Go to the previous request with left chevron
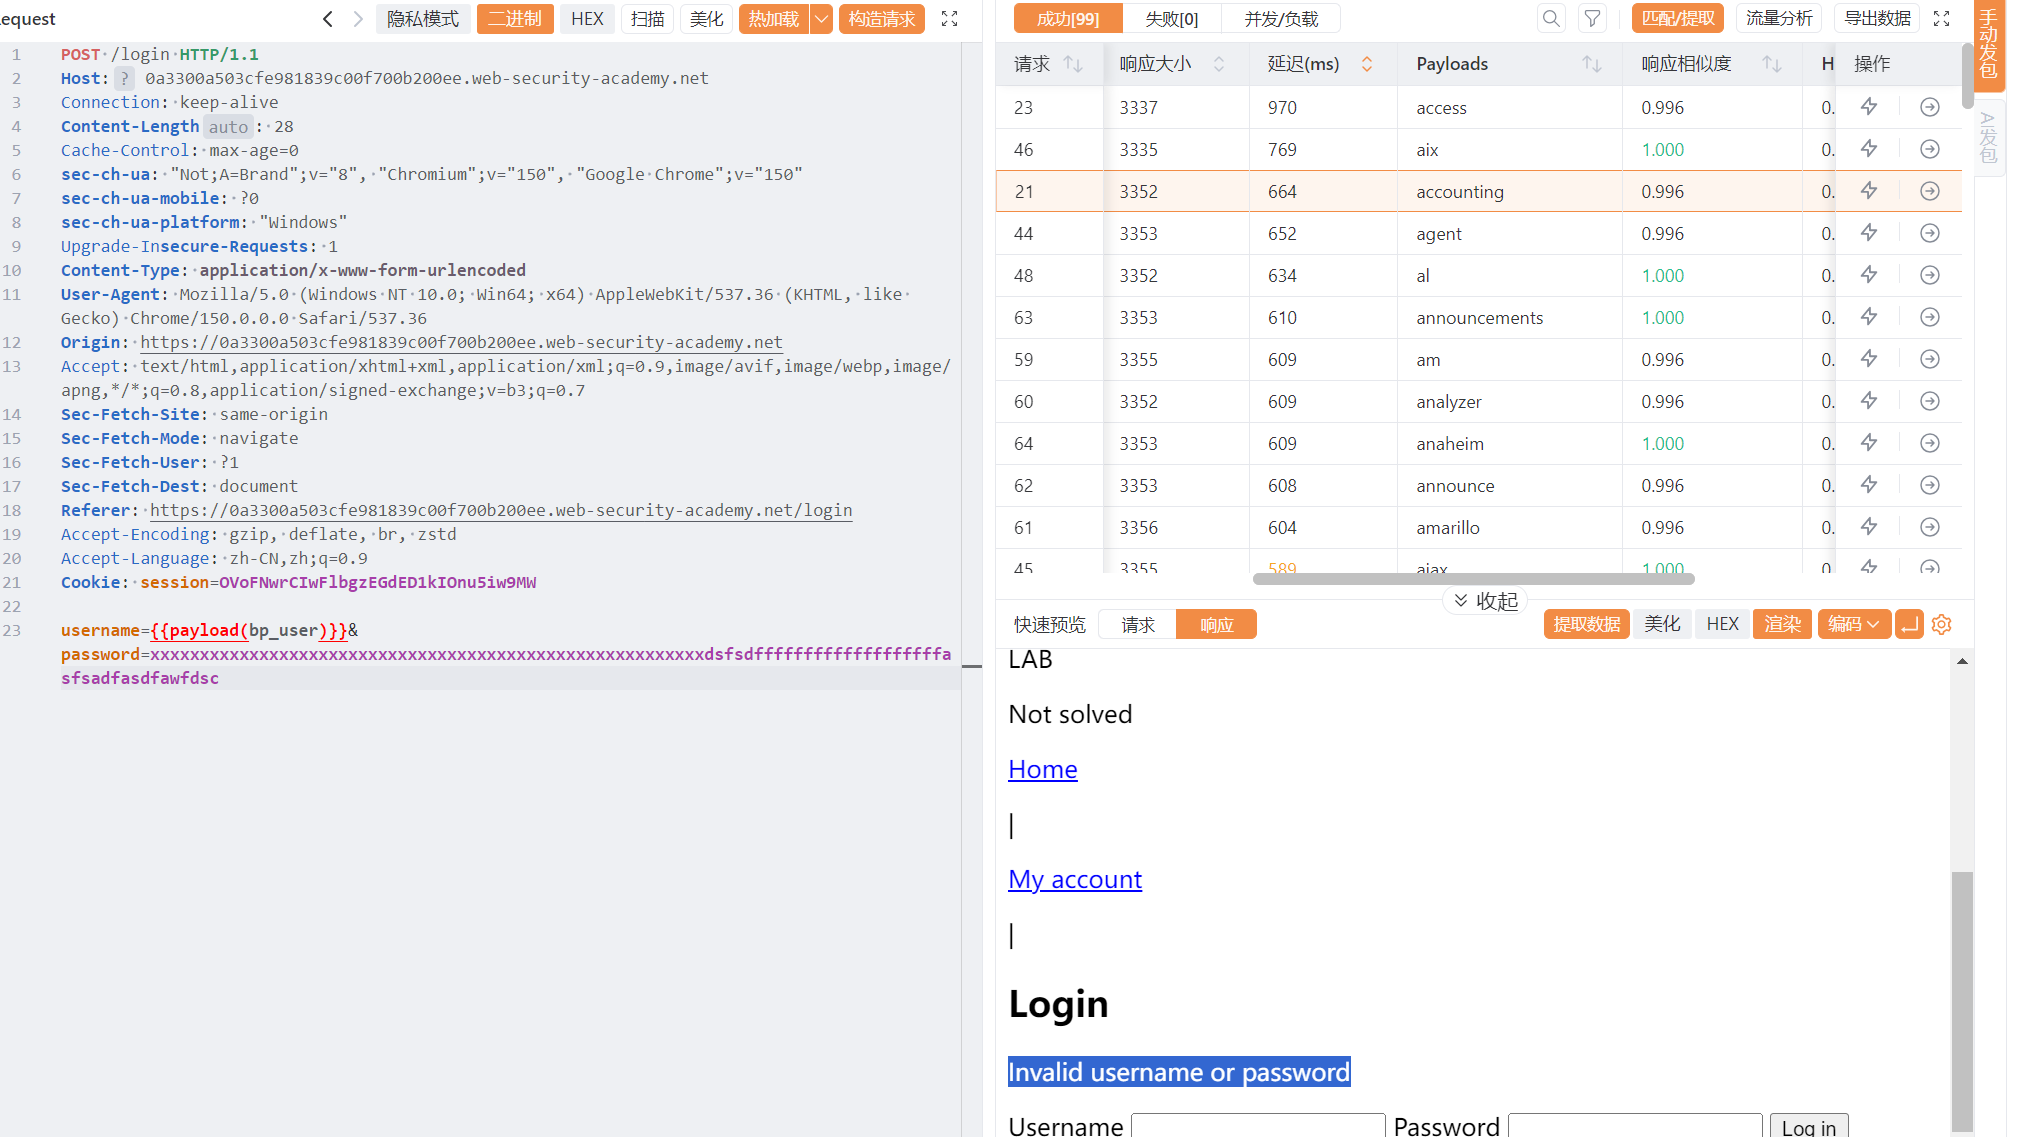 click(x=327, y=19)
